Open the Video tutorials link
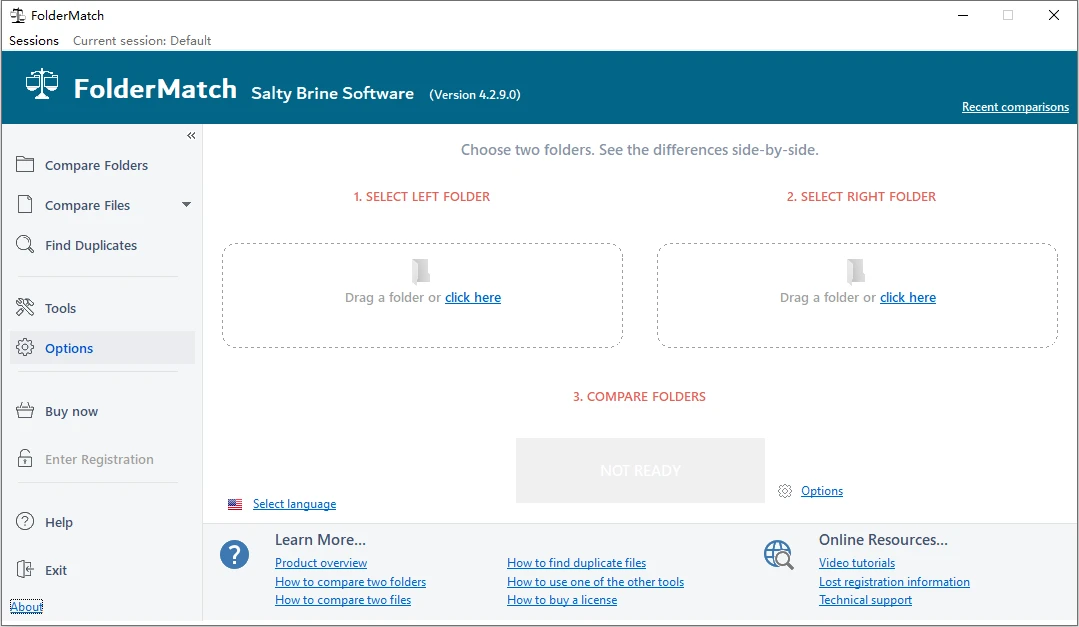1079x627 pixels. (857, 563)
